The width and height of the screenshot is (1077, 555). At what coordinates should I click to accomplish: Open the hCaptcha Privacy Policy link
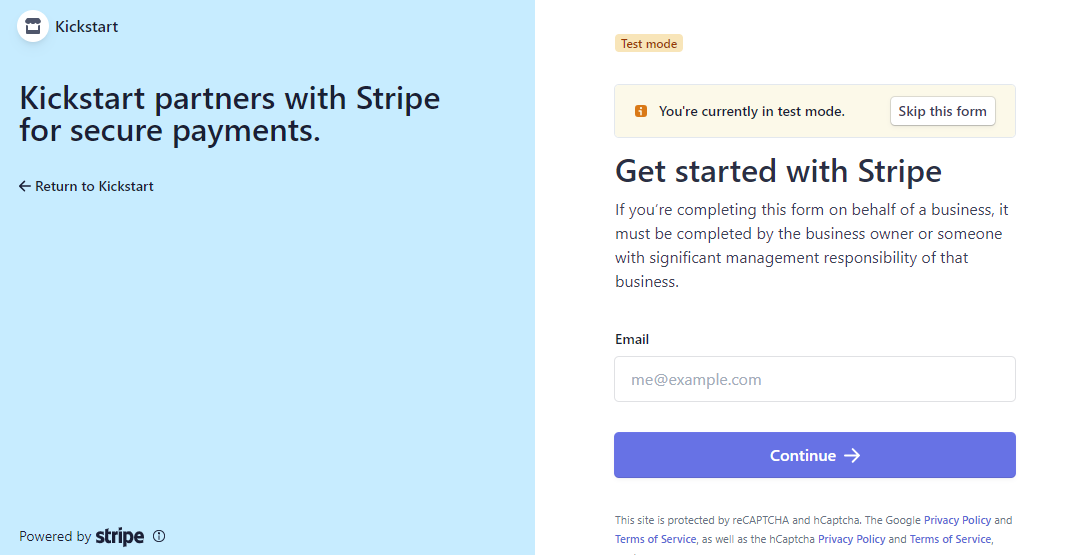[852, 539]
